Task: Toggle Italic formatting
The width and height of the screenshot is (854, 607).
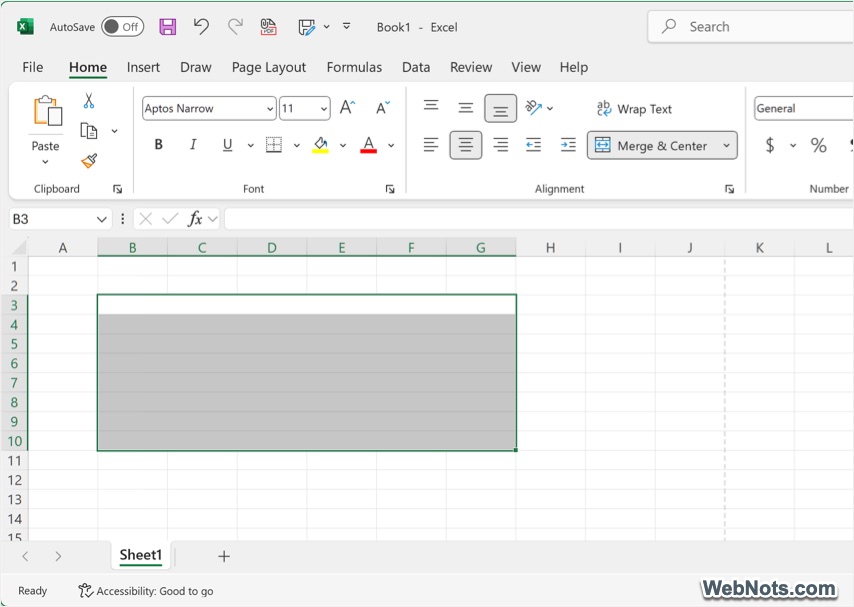Action: point(193,145)
